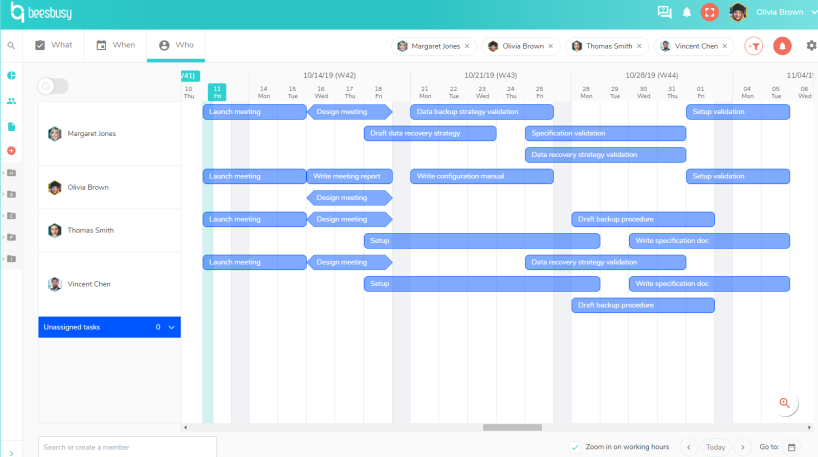Open Olivia's Write meeting report task
The width and height of the screenshot is (818, 457).
349,176
